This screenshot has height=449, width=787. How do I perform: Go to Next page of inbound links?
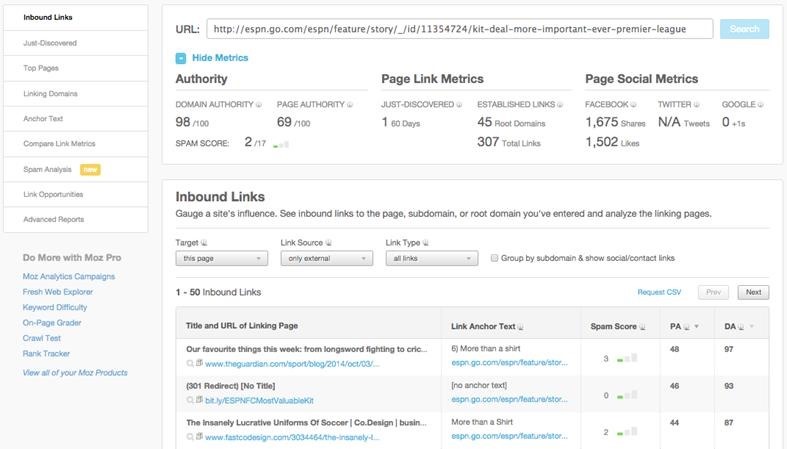[x=753, y=292]
